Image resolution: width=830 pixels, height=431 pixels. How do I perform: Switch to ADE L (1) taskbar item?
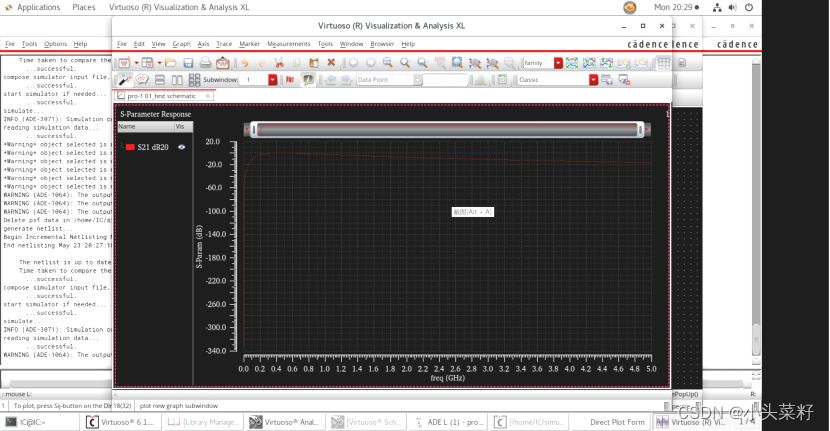(449, 422)
